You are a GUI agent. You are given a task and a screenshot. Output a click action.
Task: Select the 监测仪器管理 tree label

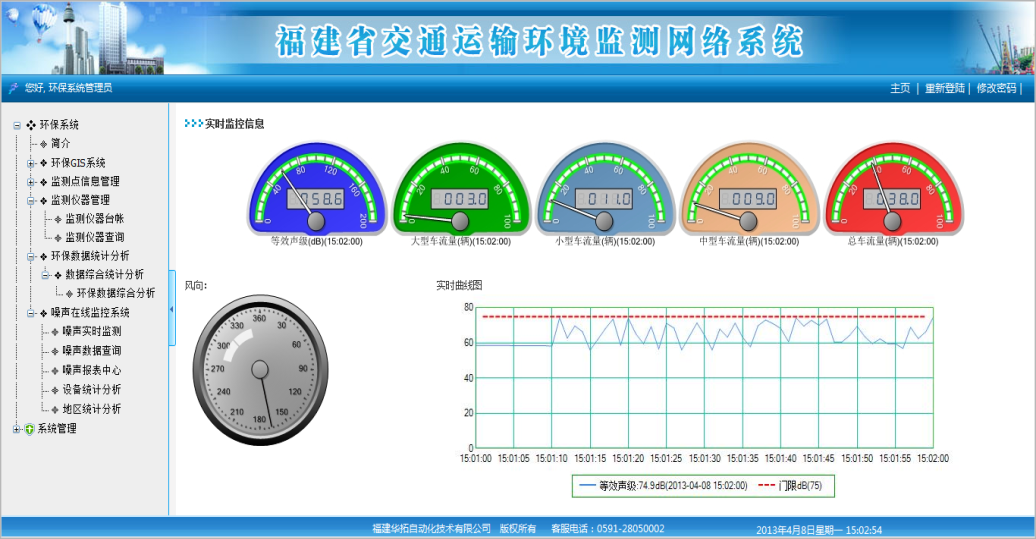tap(81, 200)
